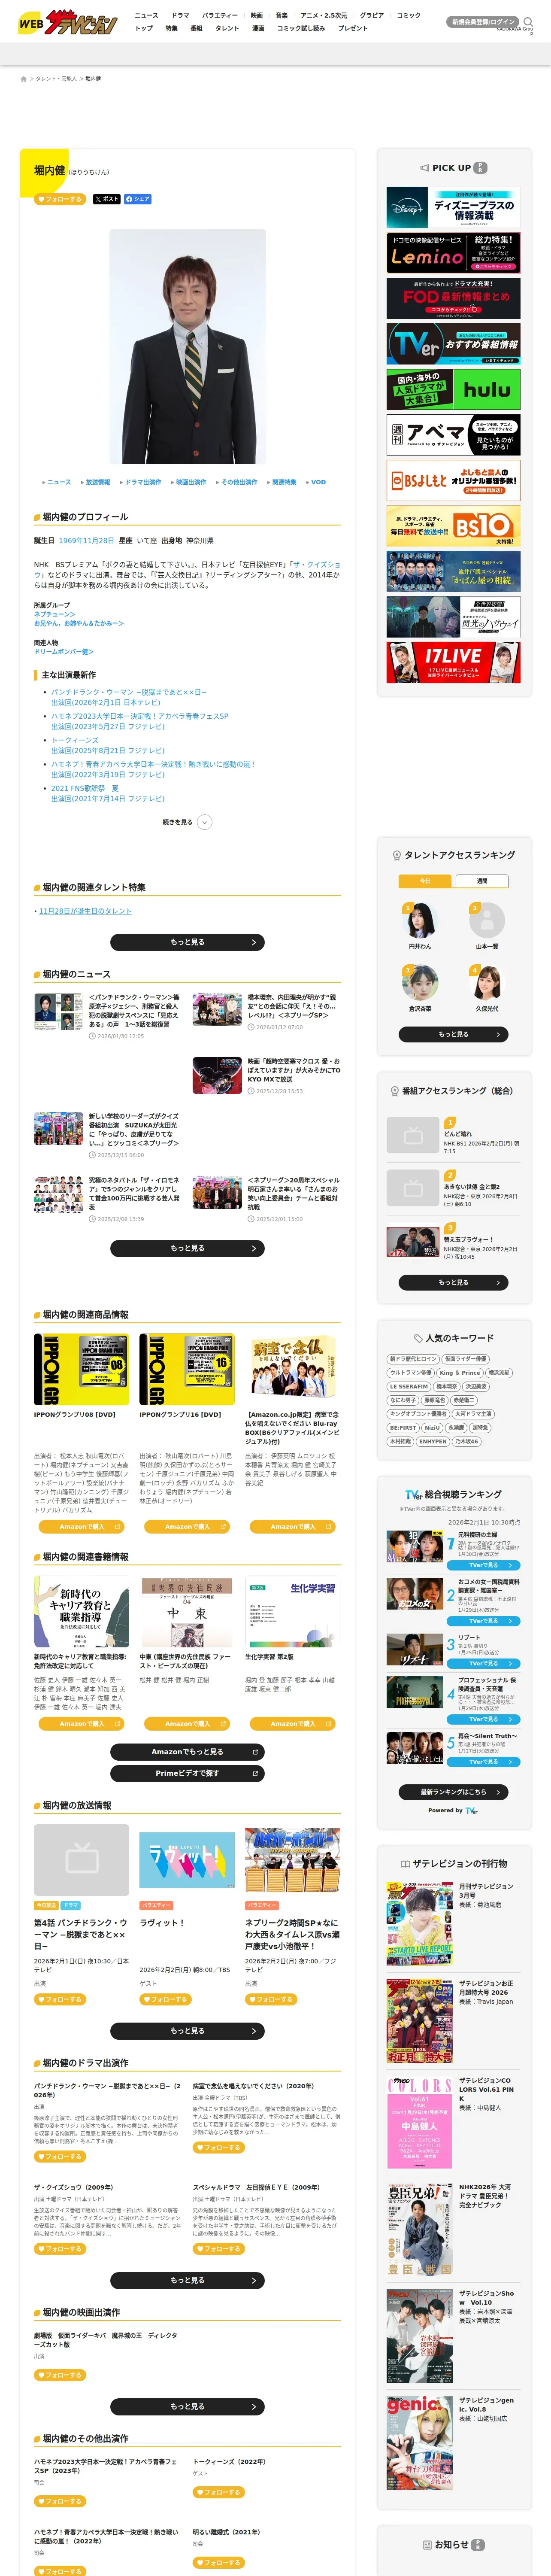Open the Lemino banner in PICK UP

pos(453,253)
